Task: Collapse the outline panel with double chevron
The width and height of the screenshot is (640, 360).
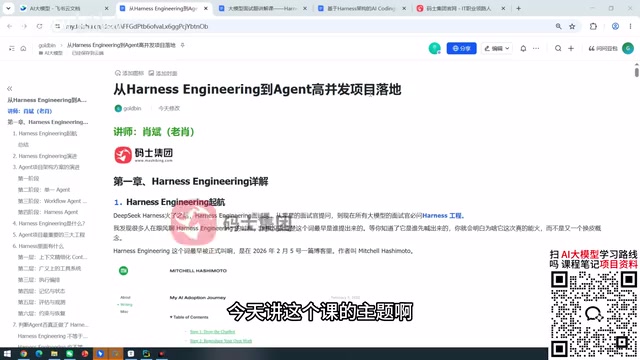Action: tap(9, 89)
